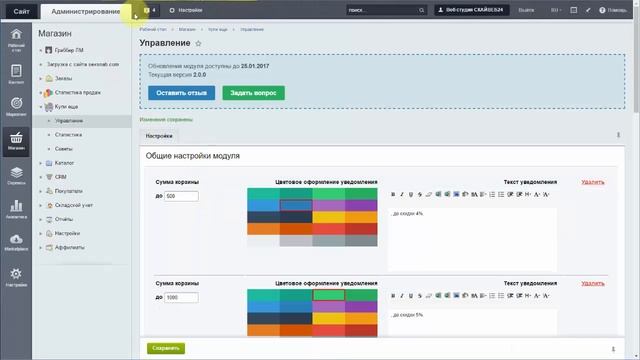Pick purple swatch in 500 sum palette
Image resolution: width=640 pixels, height=360 pixels.
point(361,205)
